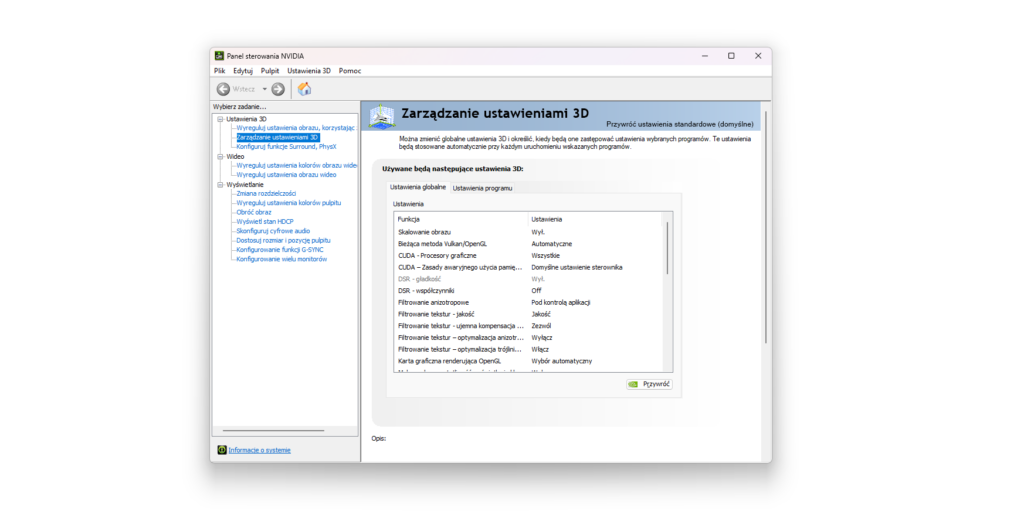Image resolution: width=1024 pixels, height=518 pixels.
Task: Open the back history dropdown arrow
Action: (264, 89)
